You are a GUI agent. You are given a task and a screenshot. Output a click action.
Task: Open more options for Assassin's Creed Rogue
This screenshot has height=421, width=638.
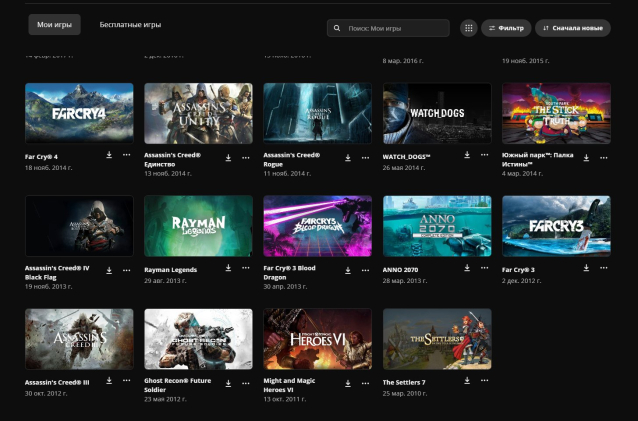click(x=365, y=158)
